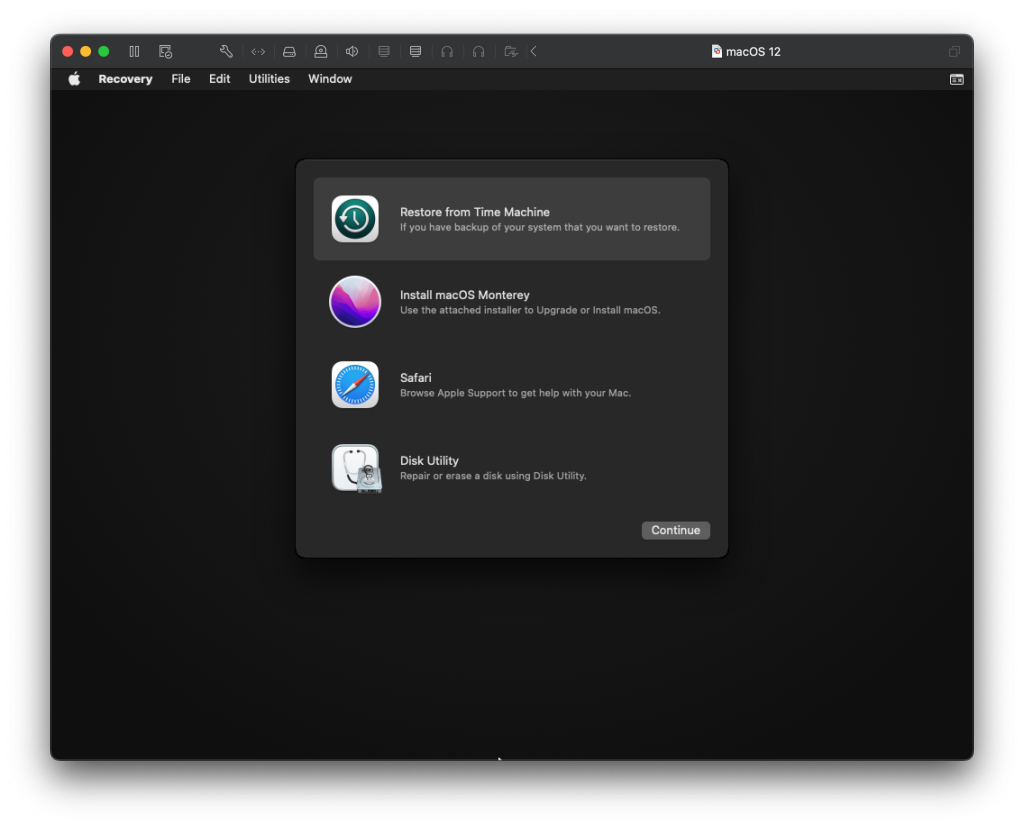Select the Install macOS Monterey icon
This screenshot has width=1024, height=827.
tap(355, 302)
